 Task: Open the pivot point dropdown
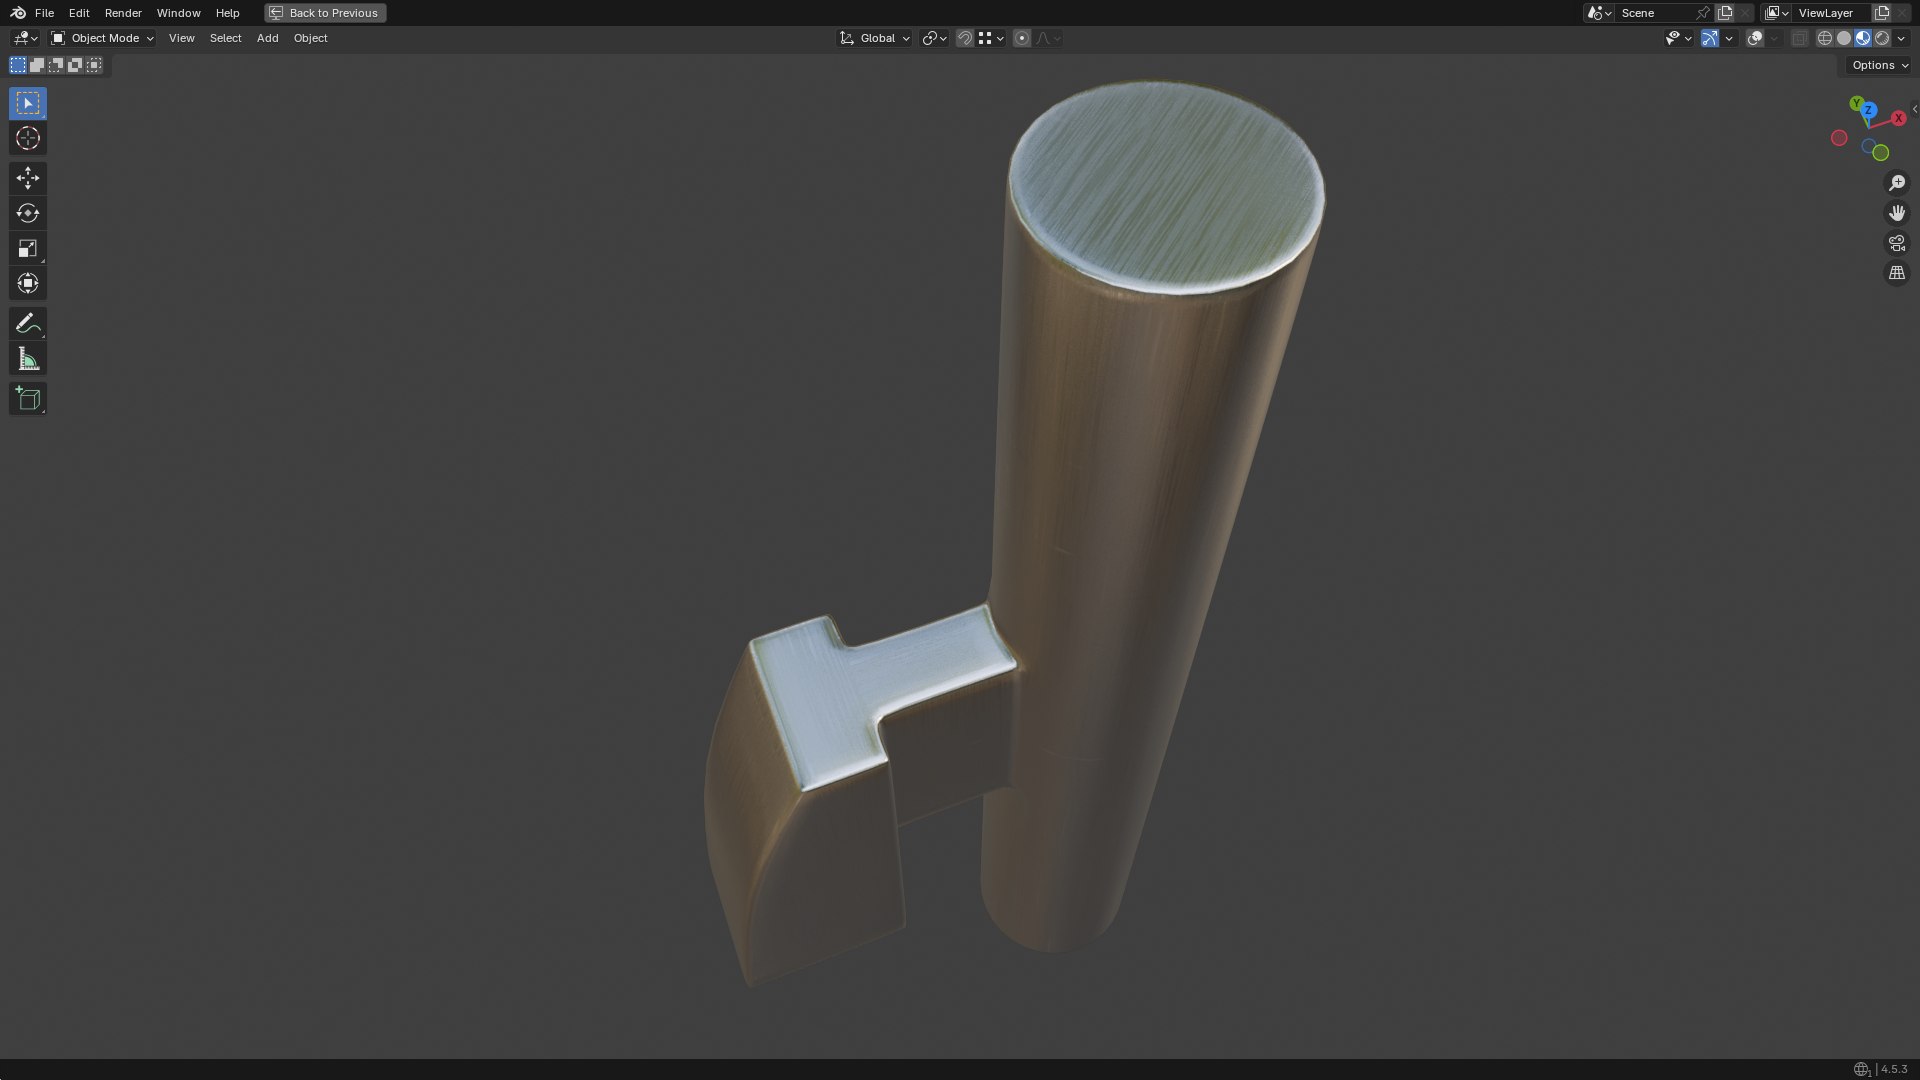click(934, 38)
